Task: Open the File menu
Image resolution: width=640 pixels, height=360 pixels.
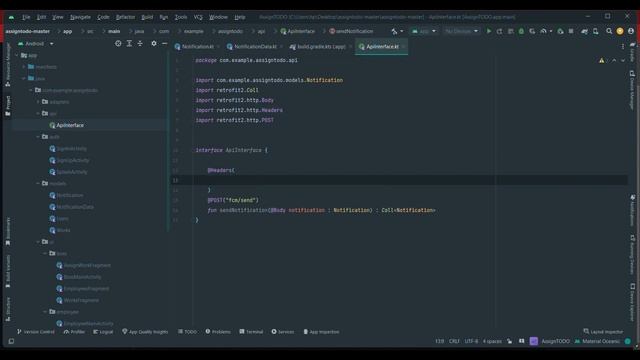Action: click(x=26, y=17)
